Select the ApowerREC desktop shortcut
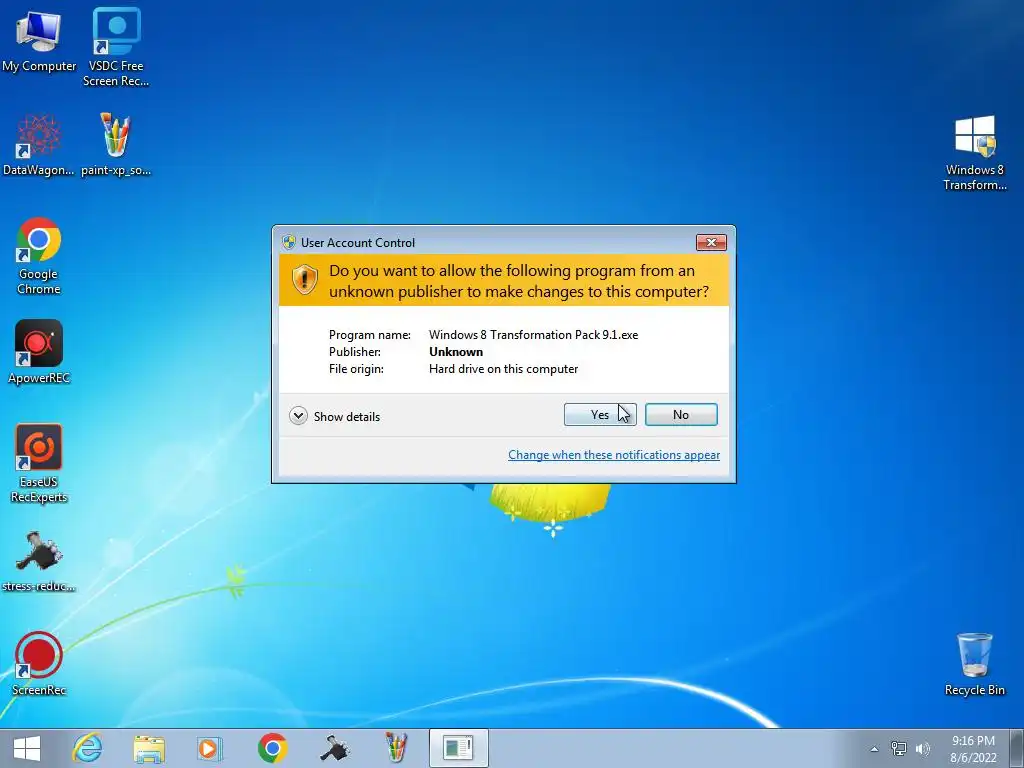 click(39, 352)
